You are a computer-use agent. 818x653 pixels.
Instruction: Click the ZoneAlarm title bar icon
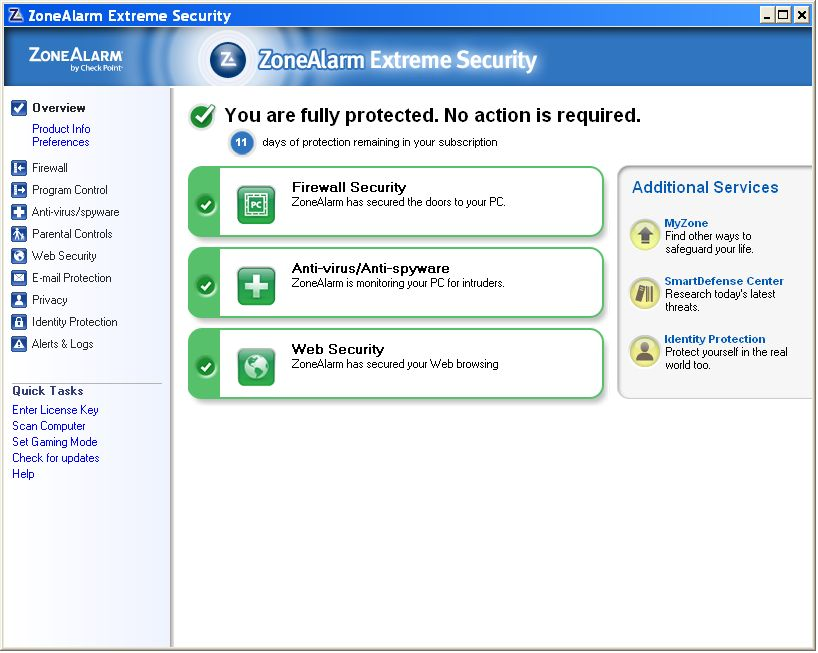coord(16,15)
